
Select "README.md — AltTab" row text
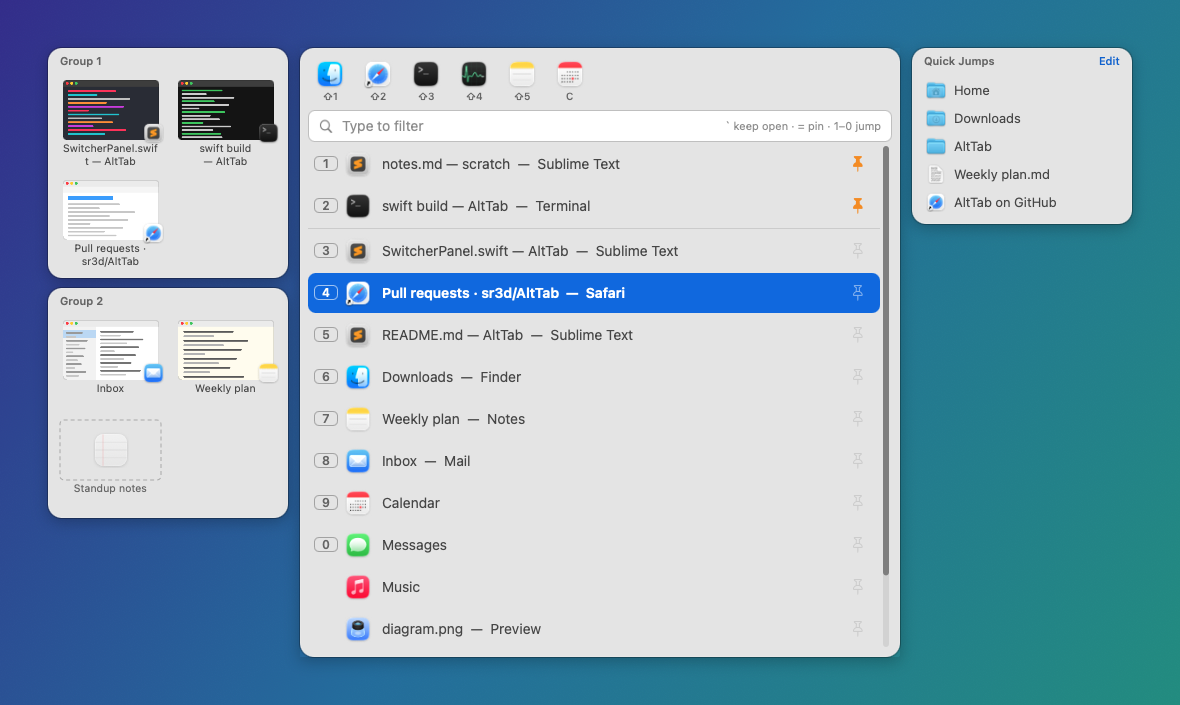tap(452, 336)
